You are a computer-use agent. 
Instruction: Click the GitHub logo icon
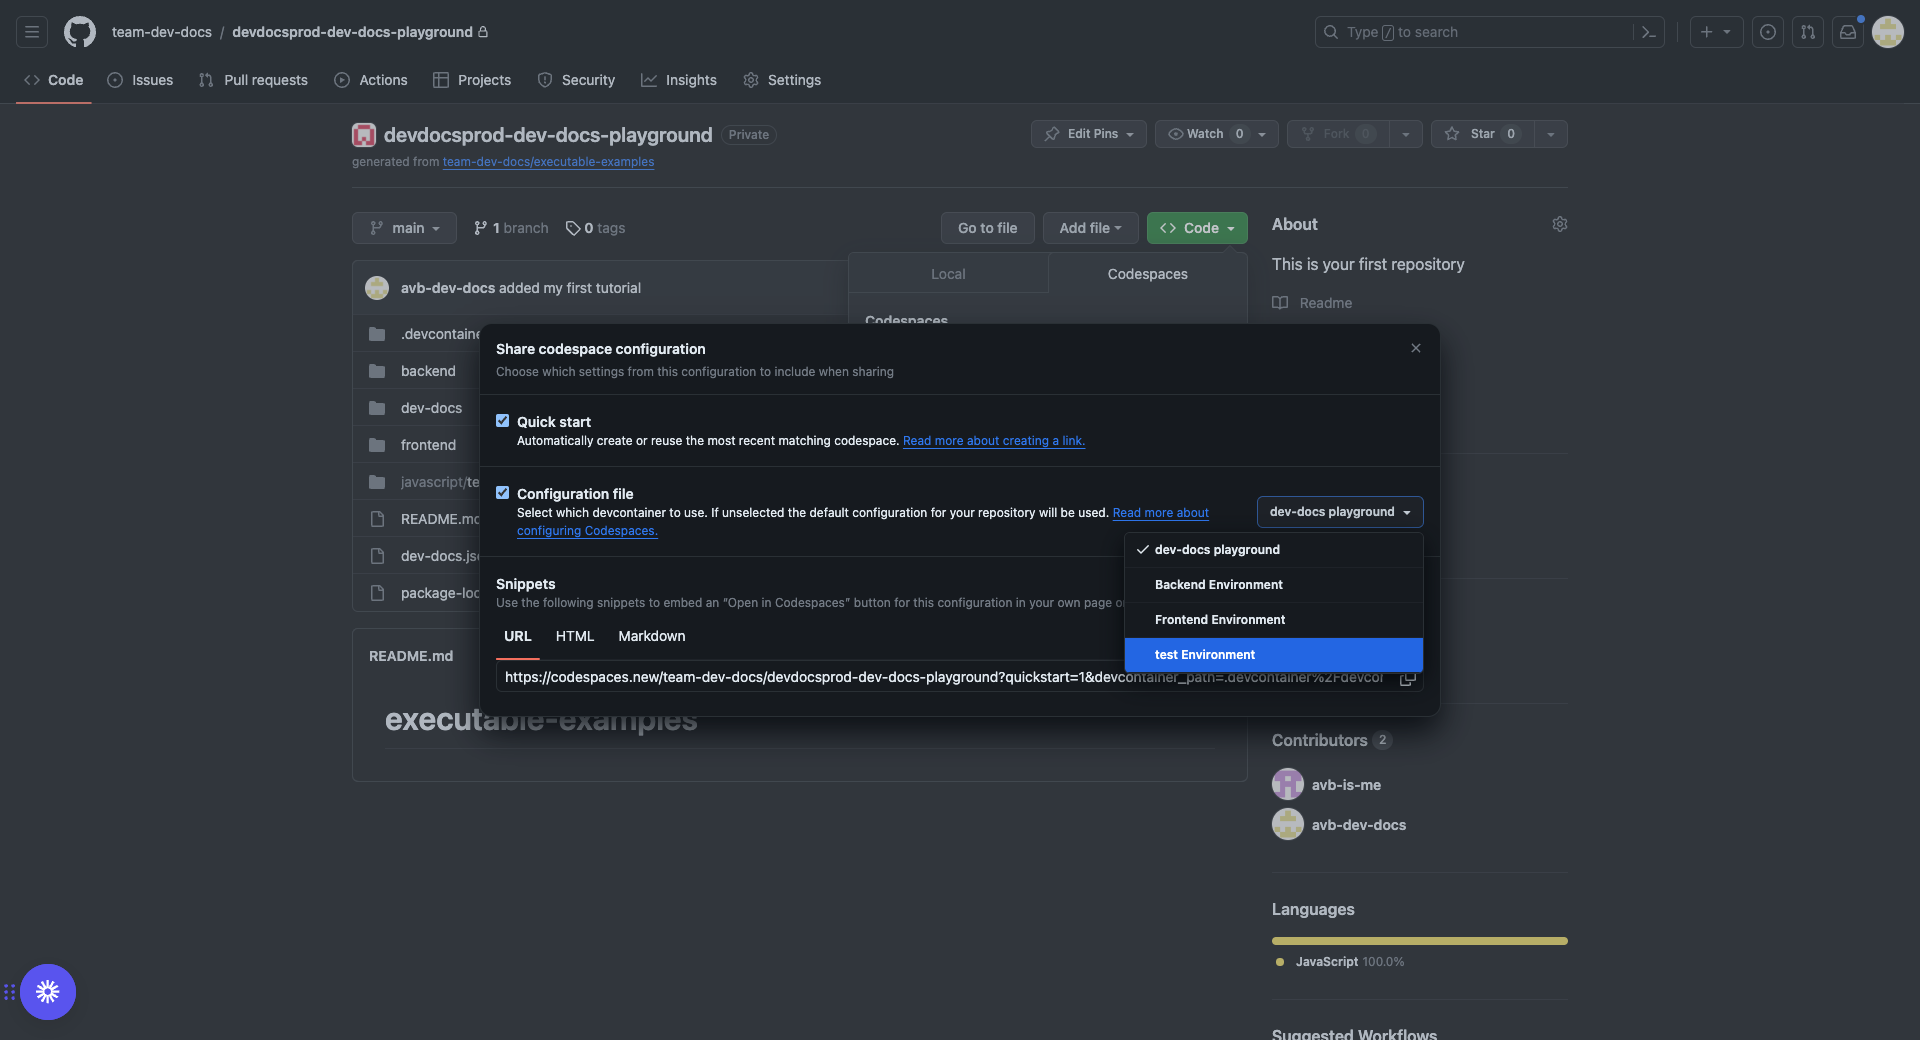click(x=80, y=32)
